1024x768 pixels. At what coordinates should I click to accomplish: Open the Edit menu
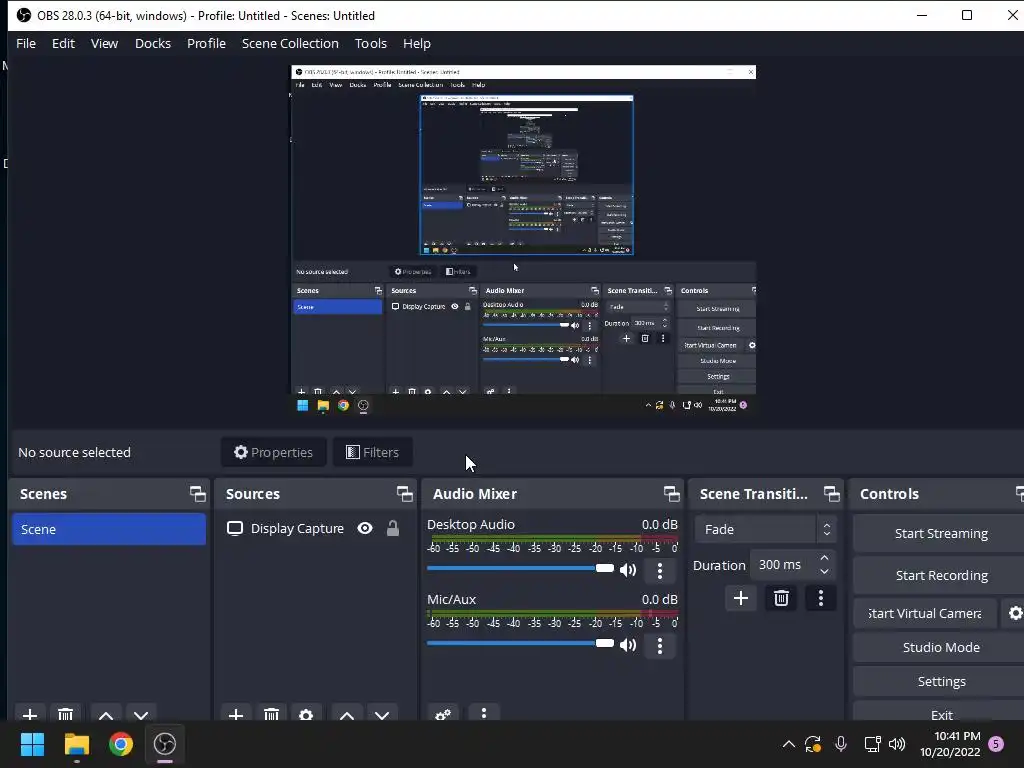(63, 43)
